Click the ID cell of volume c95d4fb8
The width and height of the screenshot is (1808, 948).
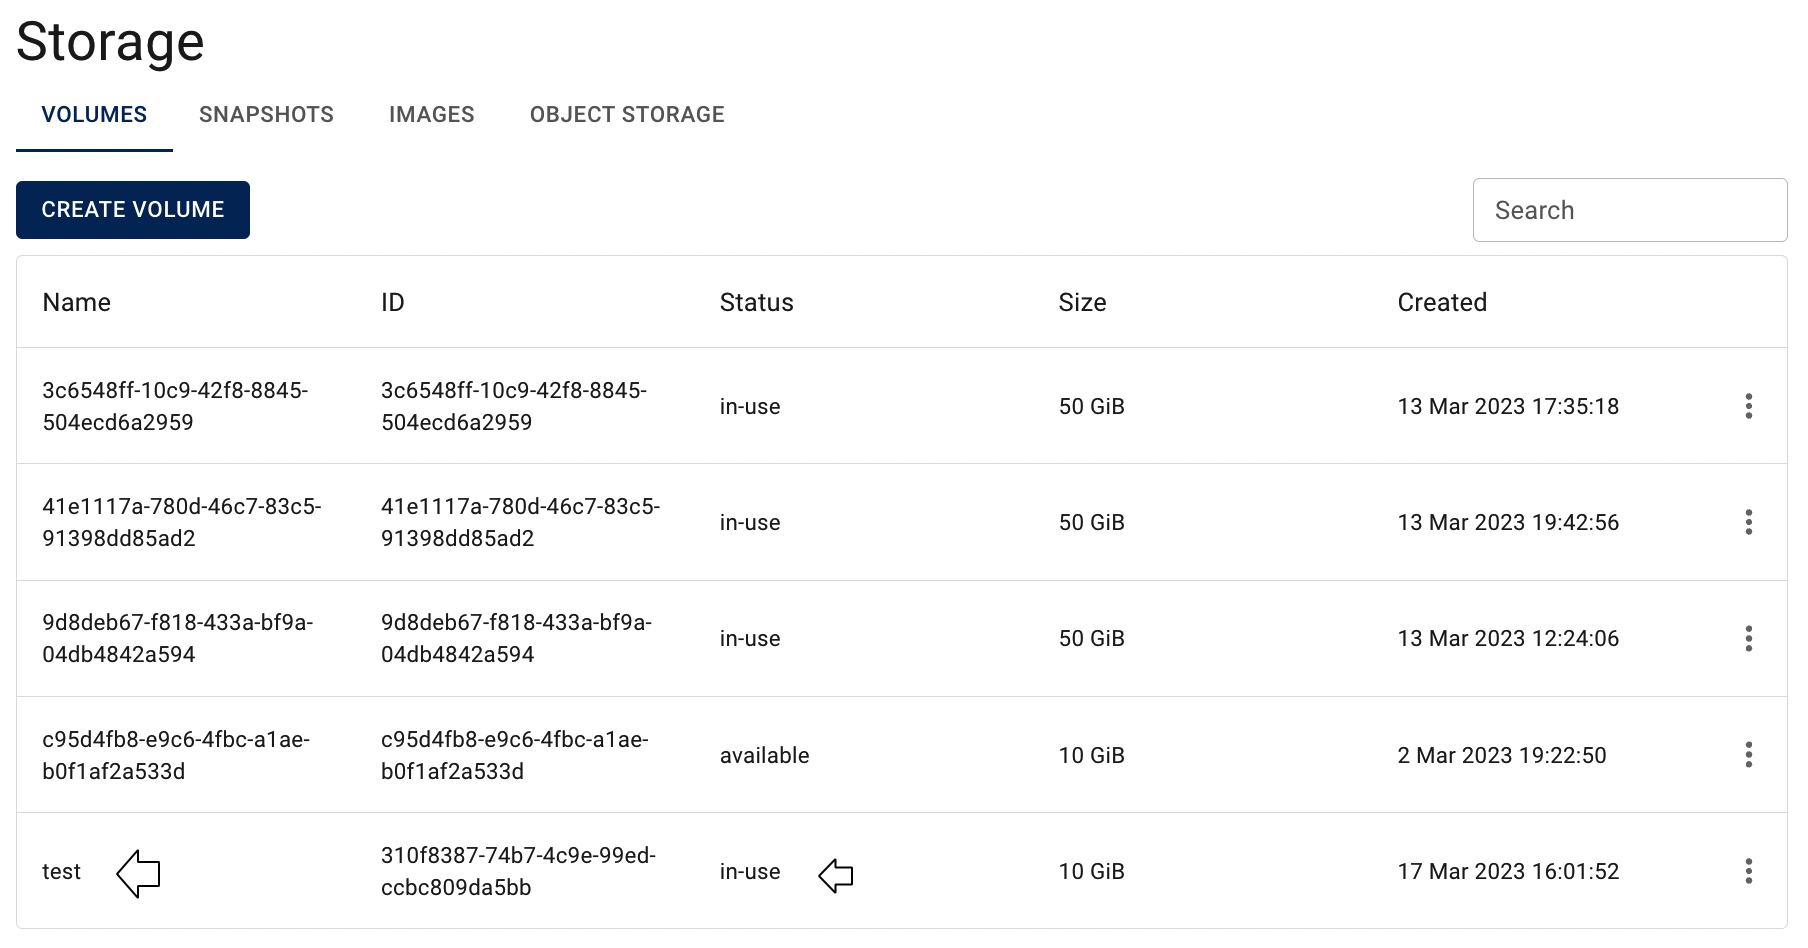click(x=515, y=755)
